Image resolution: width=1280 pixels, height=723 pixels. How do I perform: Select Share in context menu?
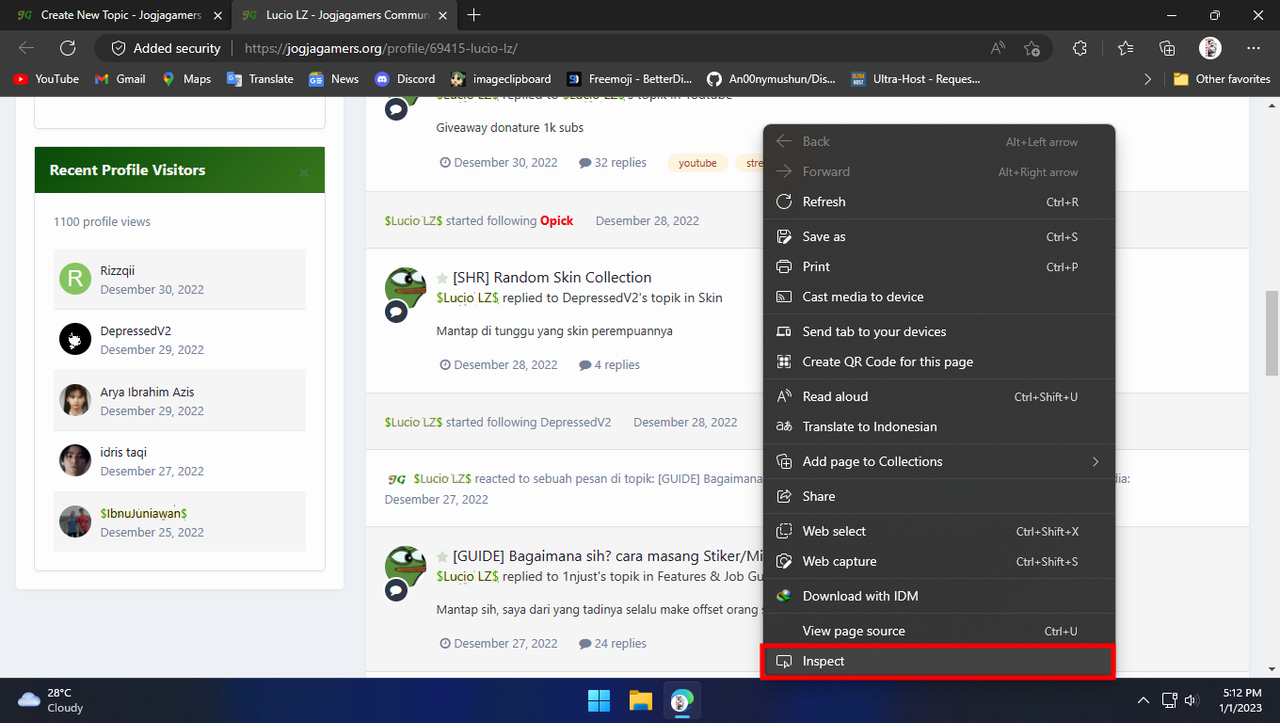coord(938,496)
